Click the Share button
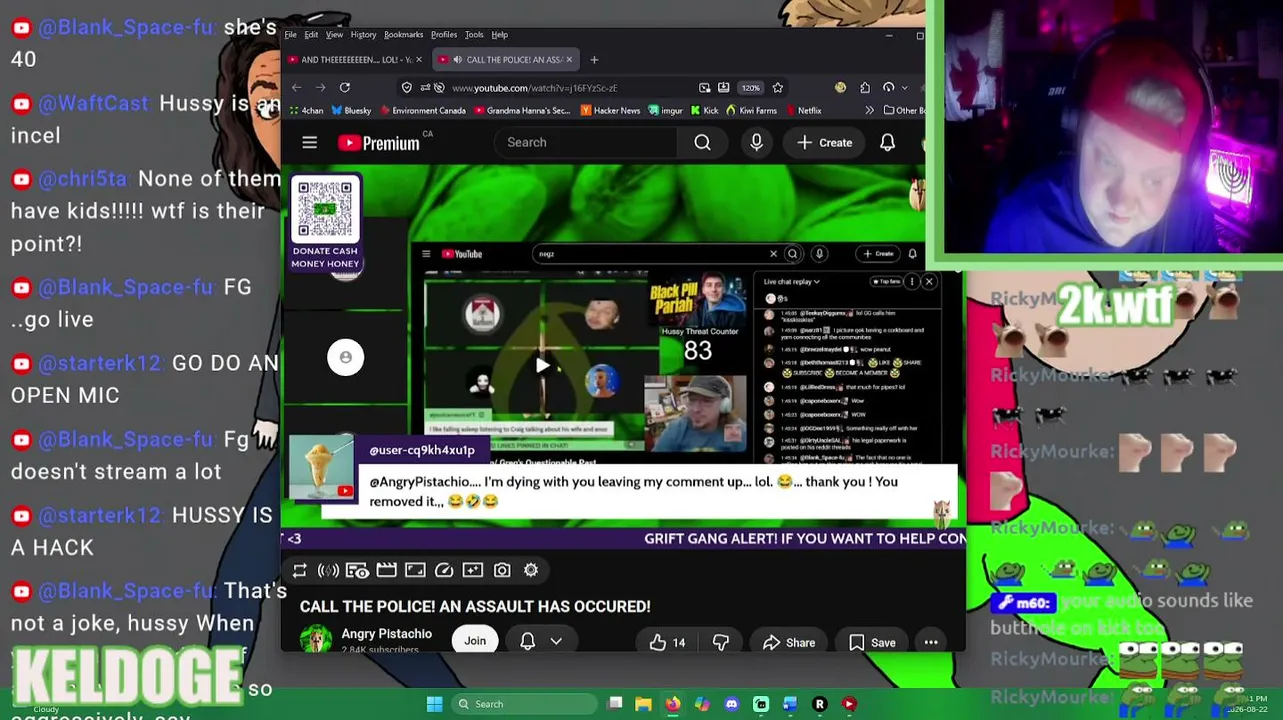The width and height of the screenshot is (1283, 720). point(789,643)
